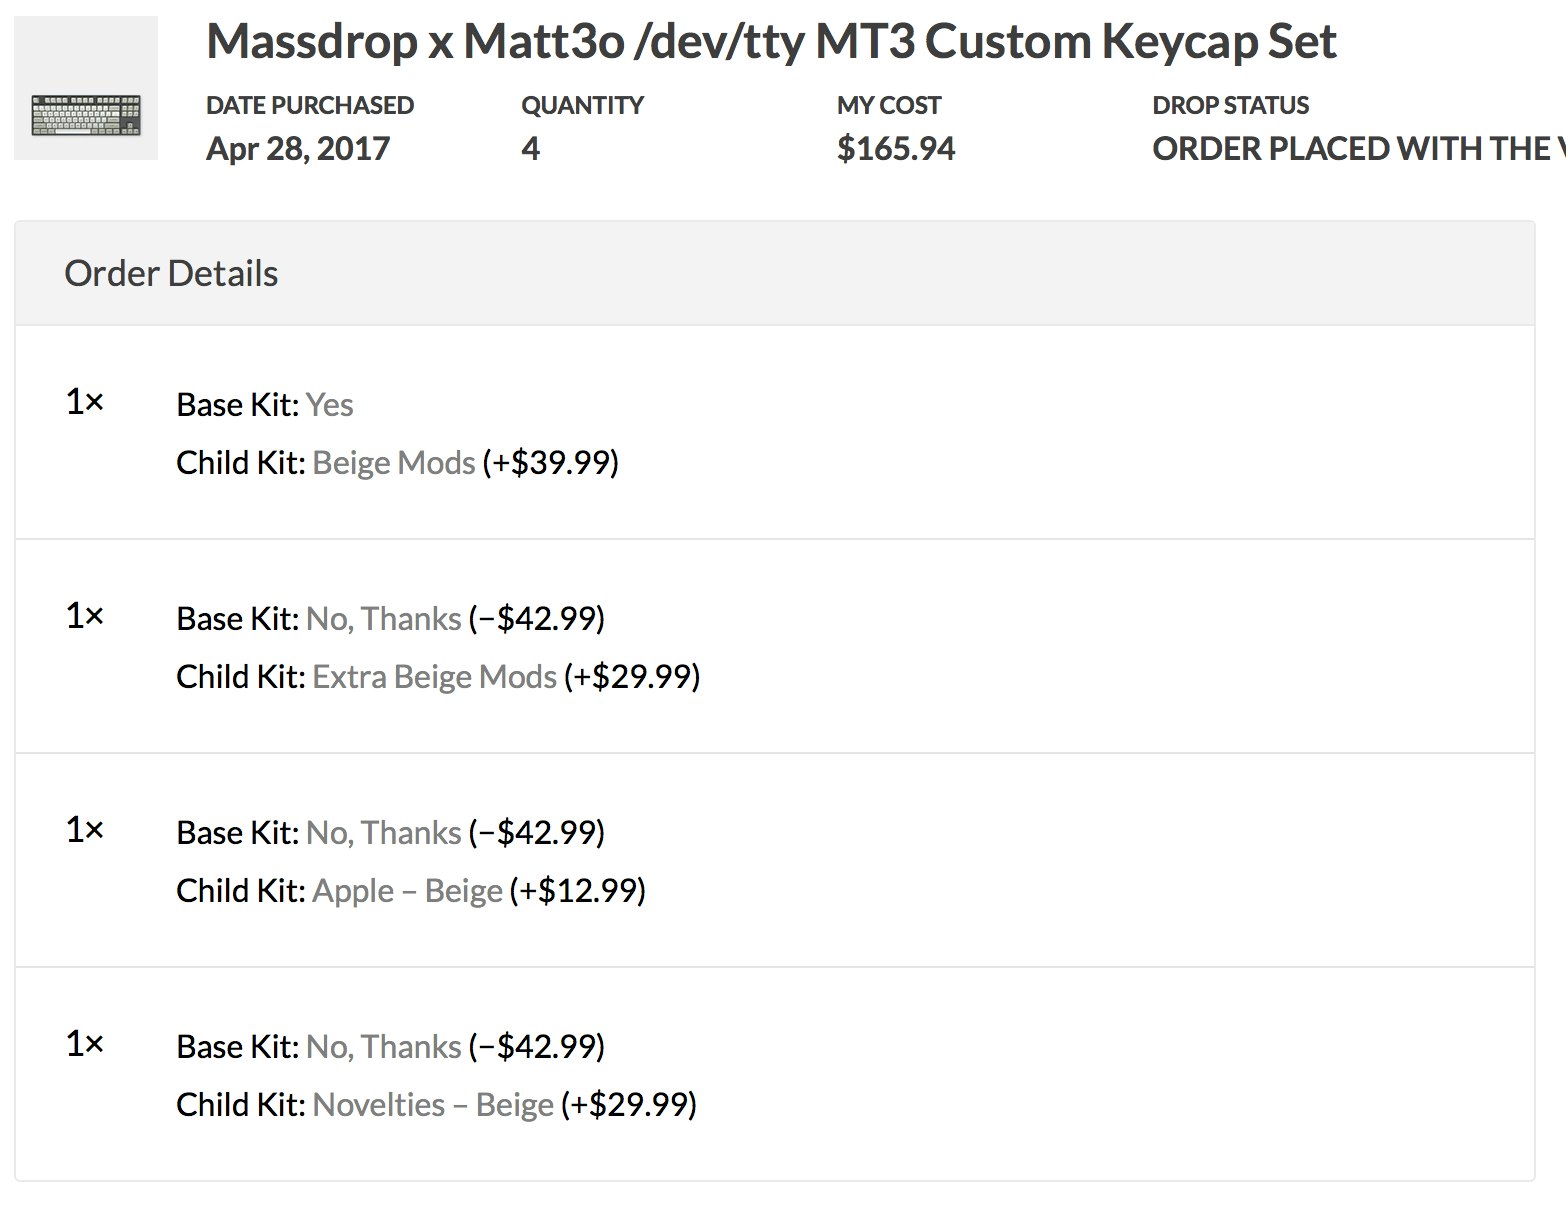Click the keycap set product thumbnail

click(x=86, y=88)
